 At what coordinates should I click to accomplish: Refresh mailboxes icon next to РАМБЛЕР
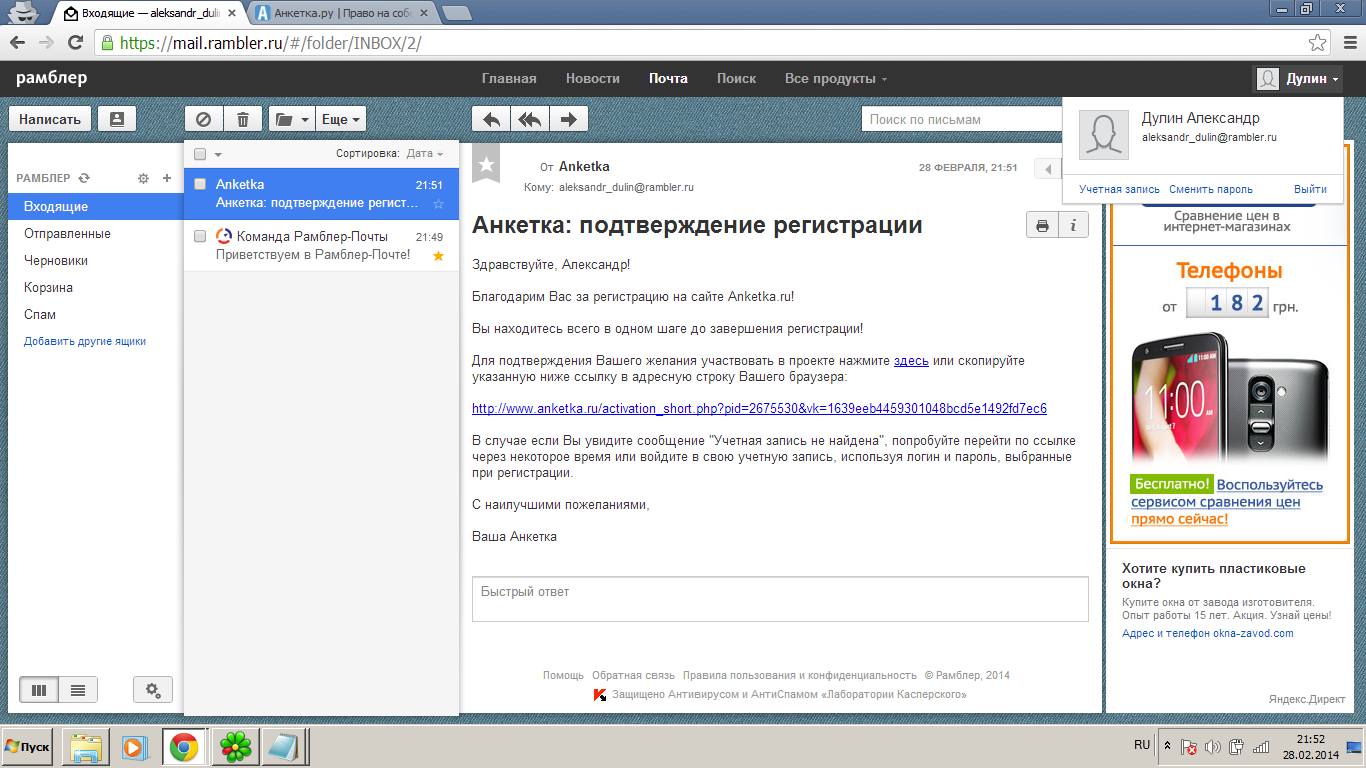tap(84, 178)
